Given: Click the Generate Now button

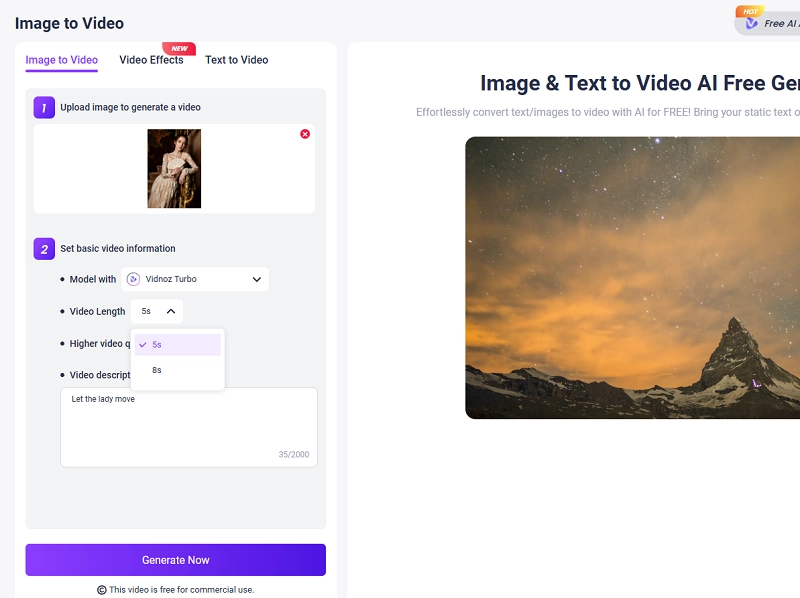Looking at the screenshot, I should (175, 559).
